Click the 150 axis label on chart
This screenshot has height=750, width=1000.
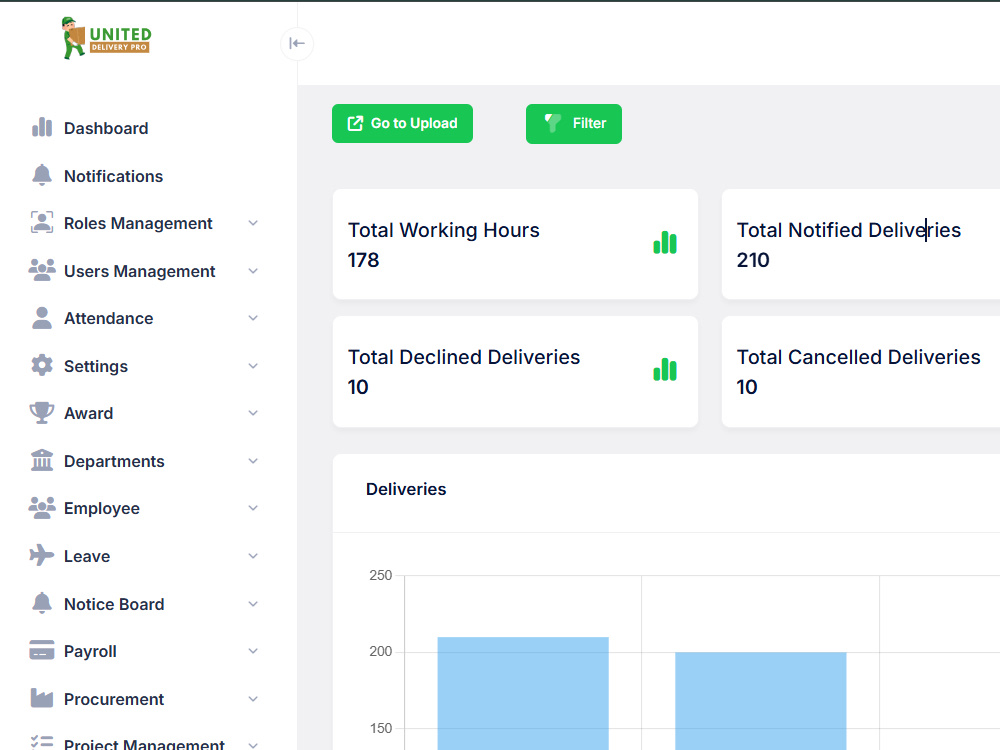381,728
